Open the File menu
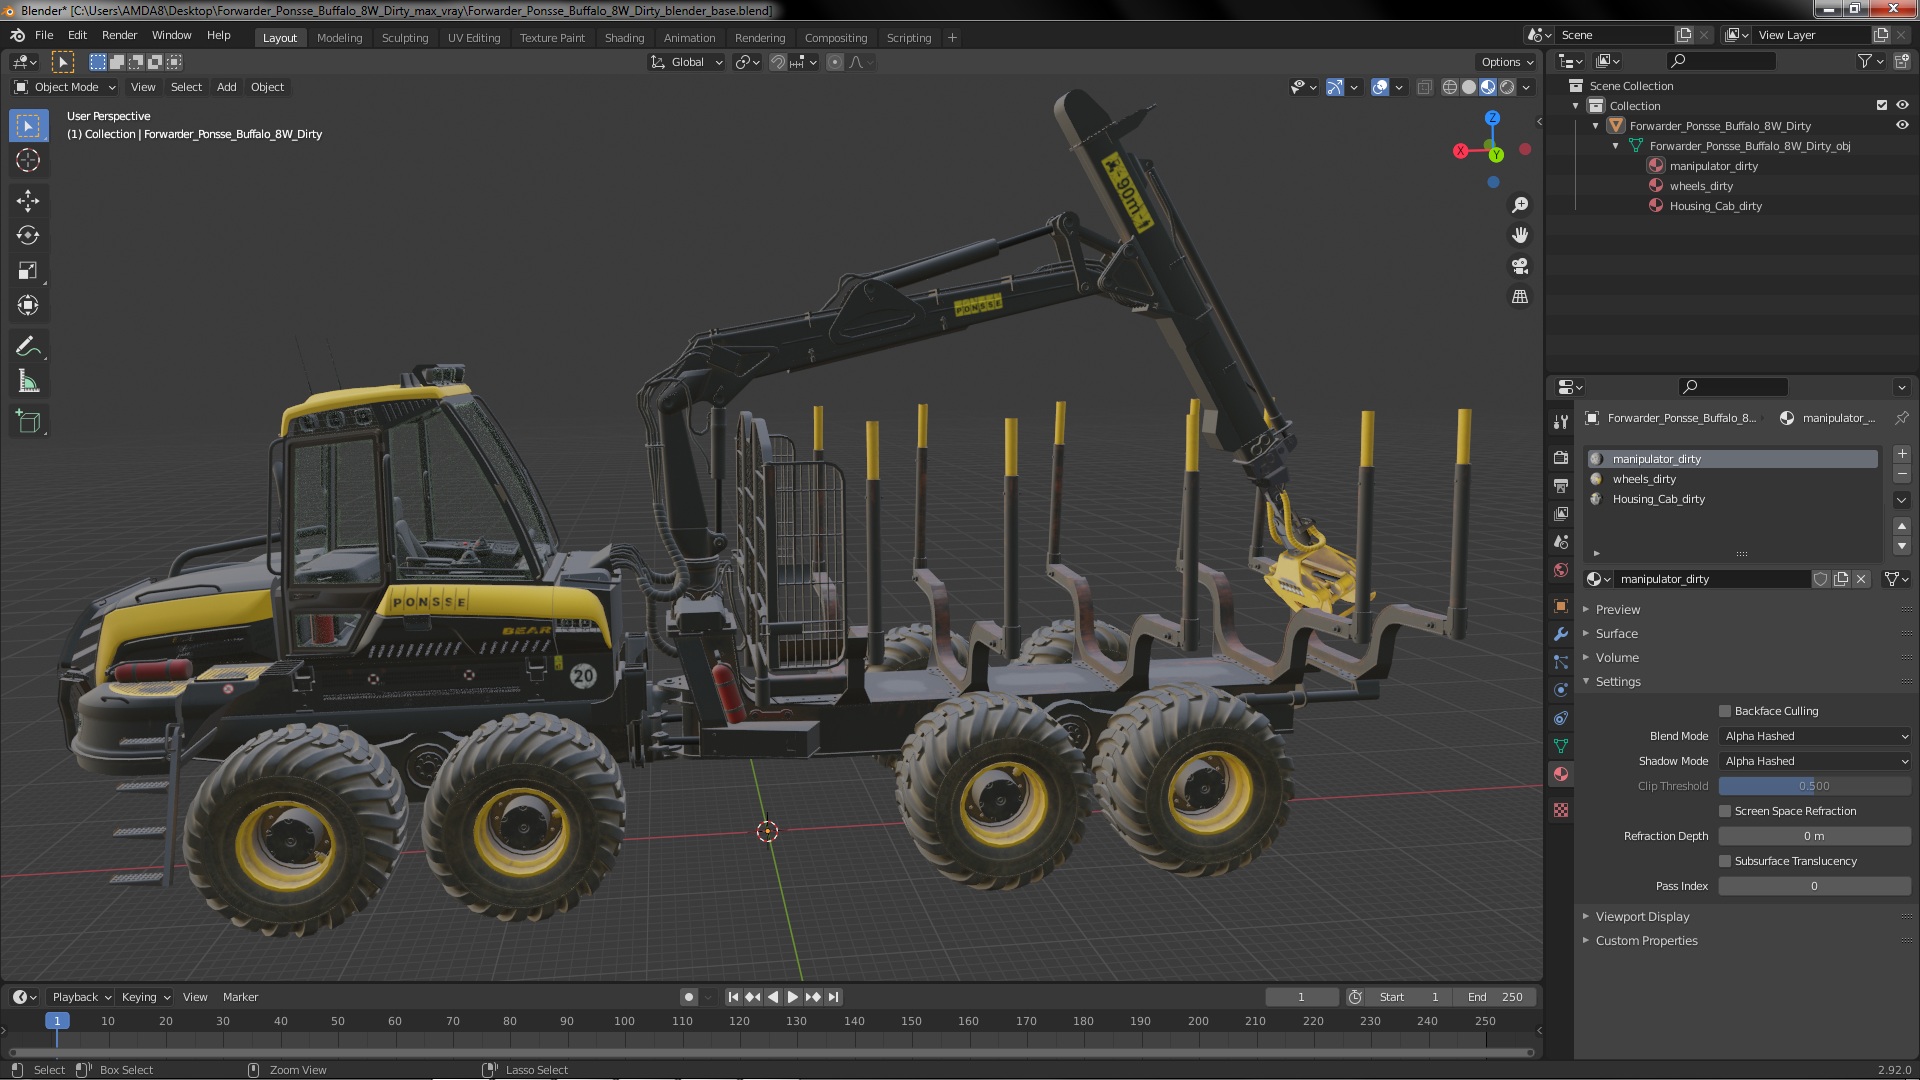Viewport: 1920px width, 1080px height. [44, 35]
